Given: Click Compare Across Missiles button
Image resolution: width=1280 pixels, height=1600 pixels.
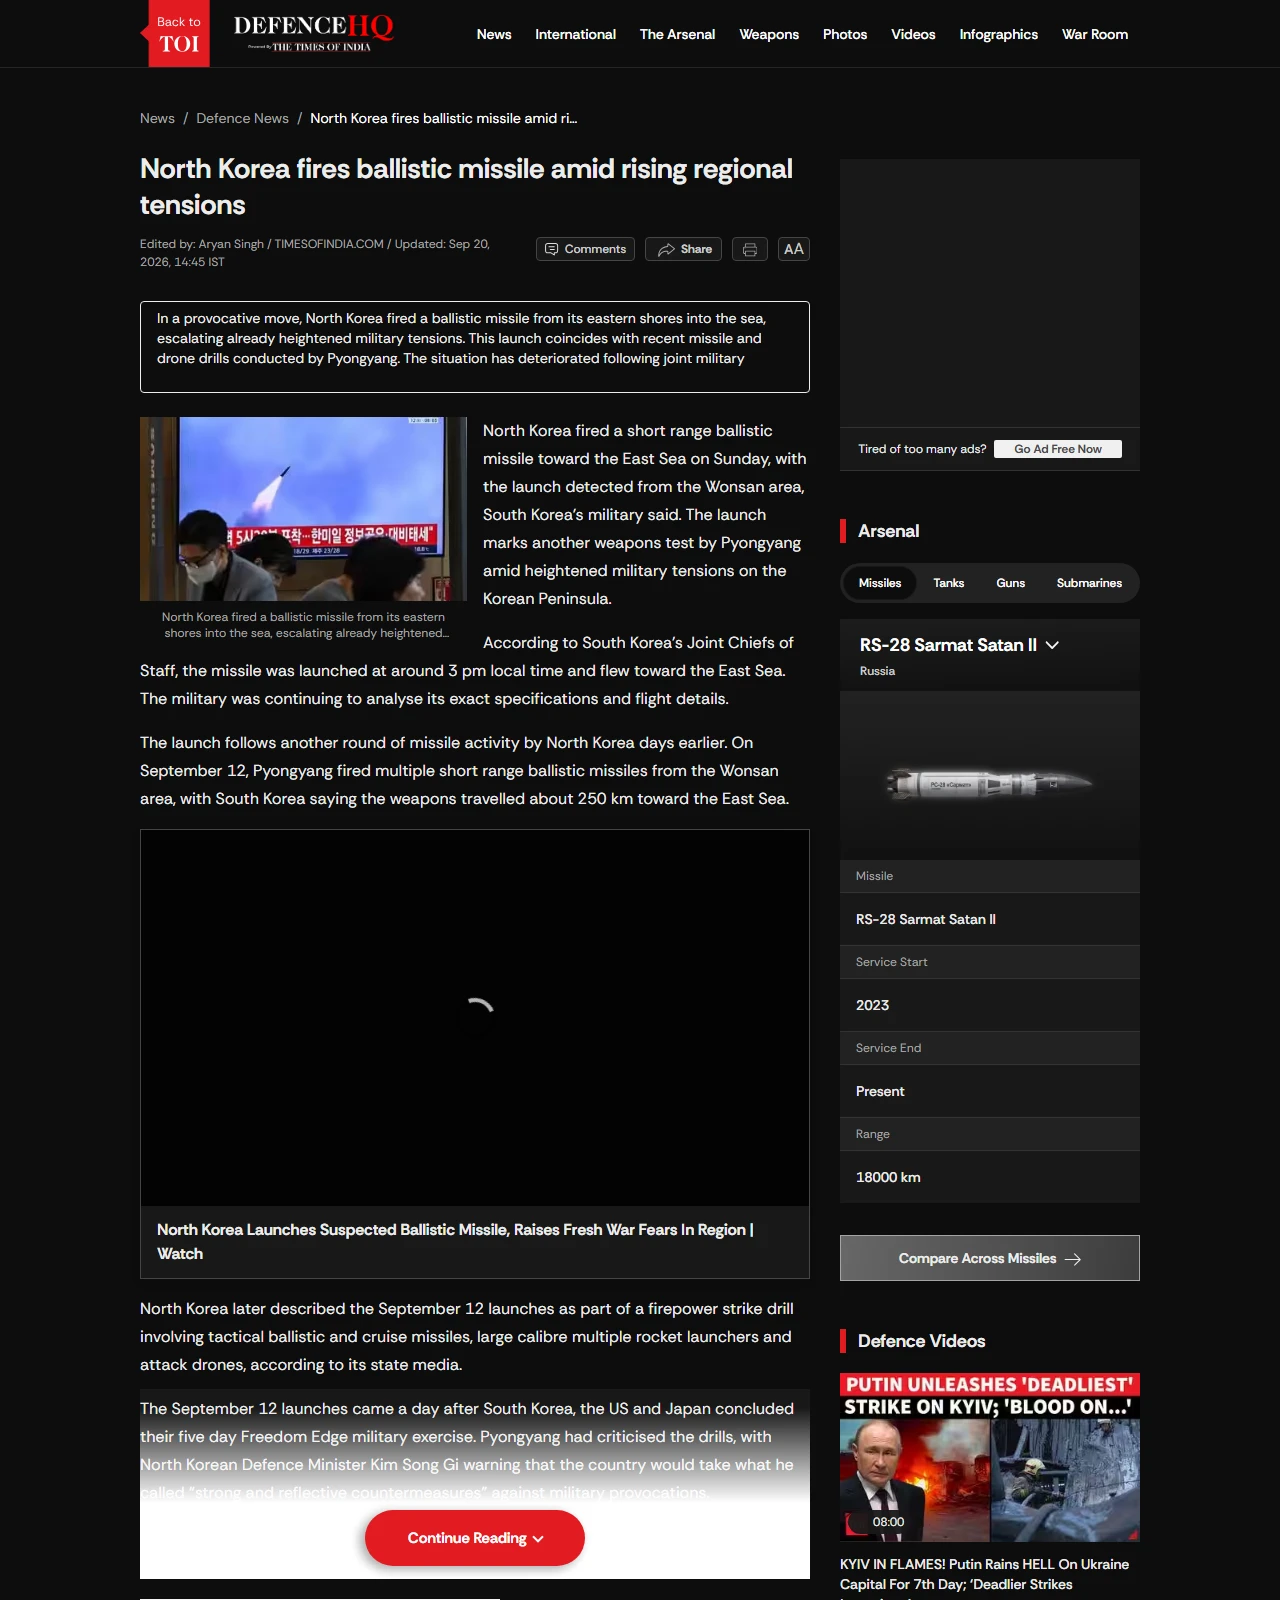Looking at the screenshot, I should tap(990, 1258).
